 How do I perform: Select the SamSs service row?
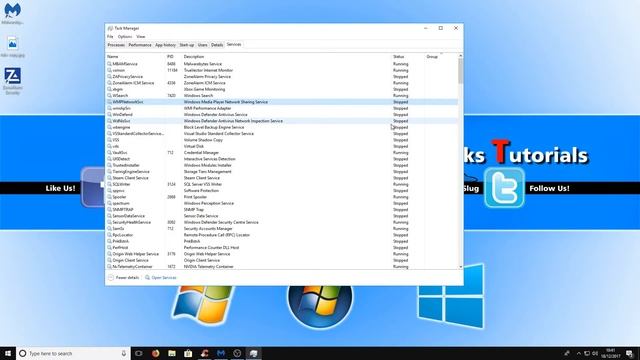[282, 229]
